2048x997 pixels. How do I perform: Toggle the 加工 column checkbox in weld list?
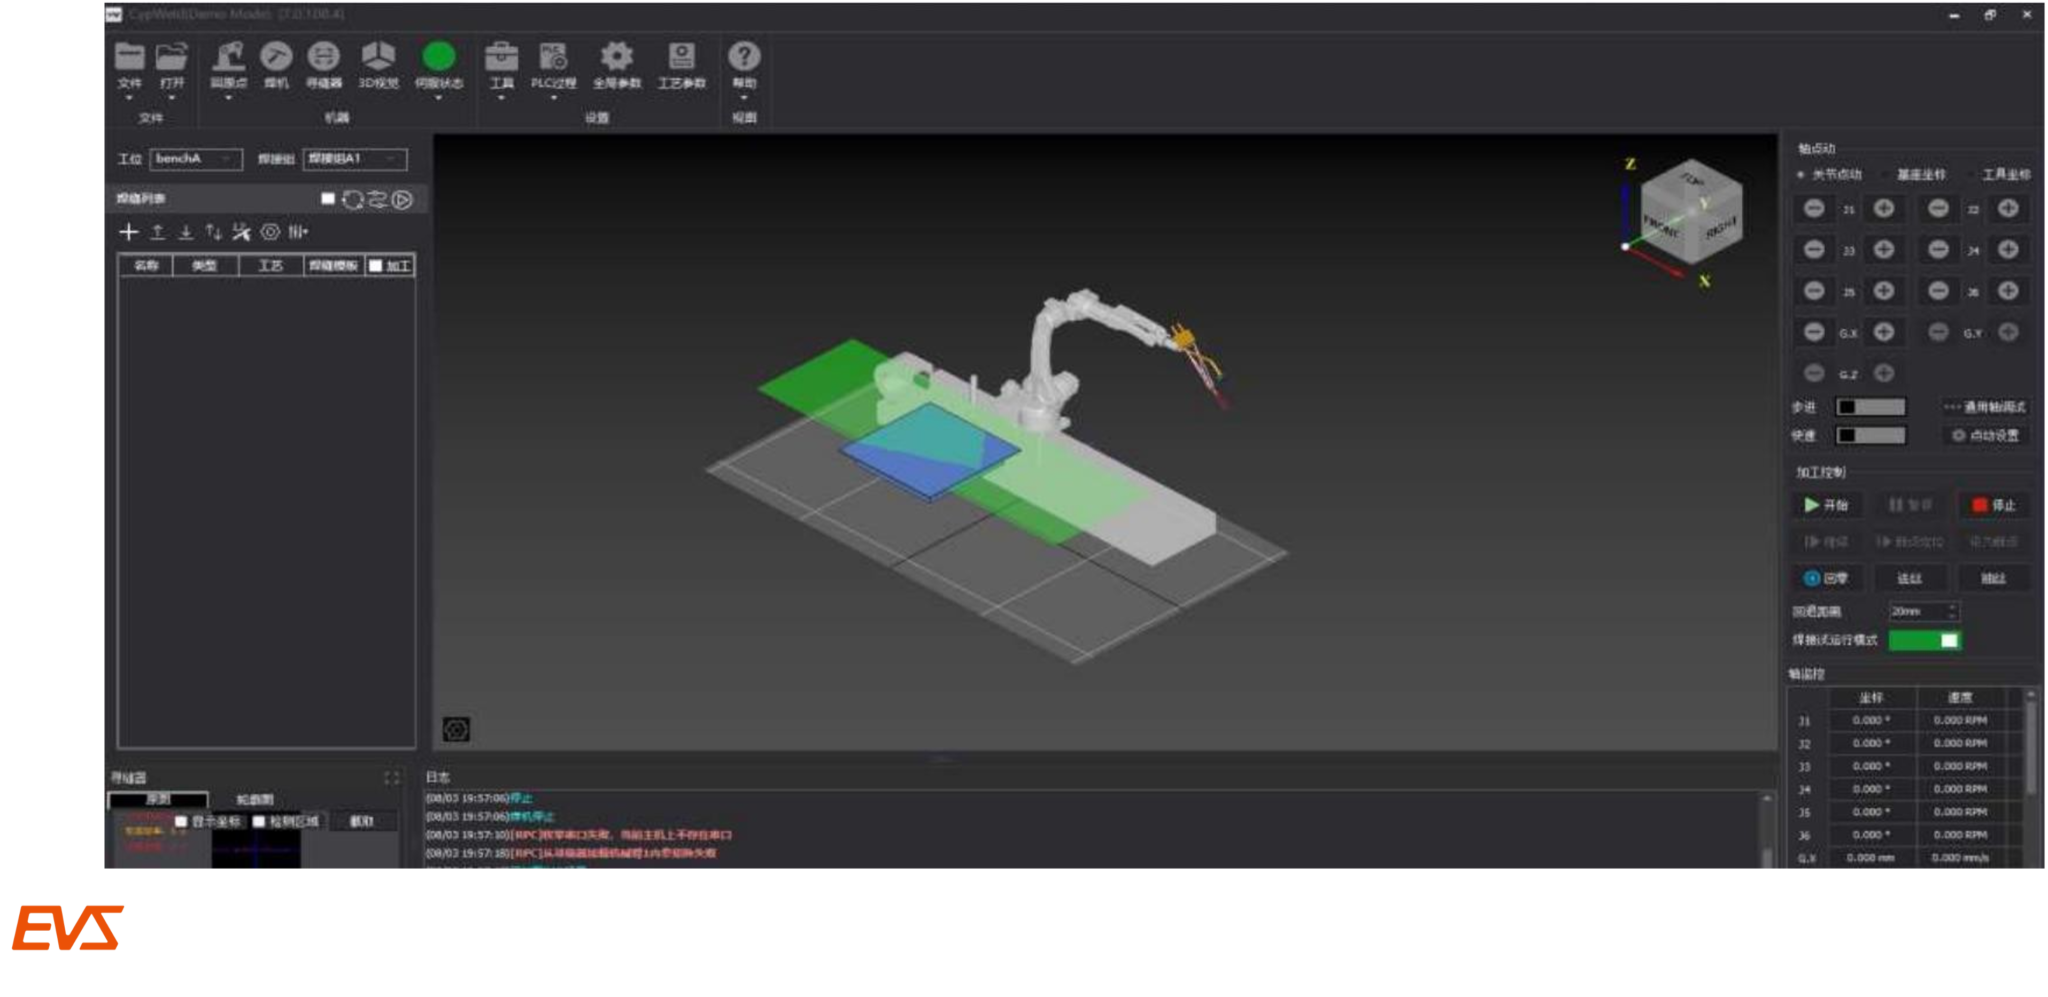pyautogui.click(x=375, y=265)
